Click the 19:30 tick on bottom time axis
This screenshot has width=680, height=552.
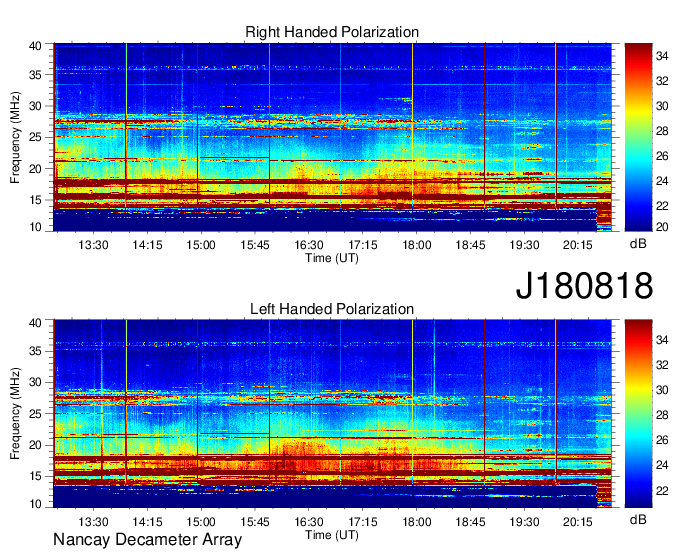[524, 522]
